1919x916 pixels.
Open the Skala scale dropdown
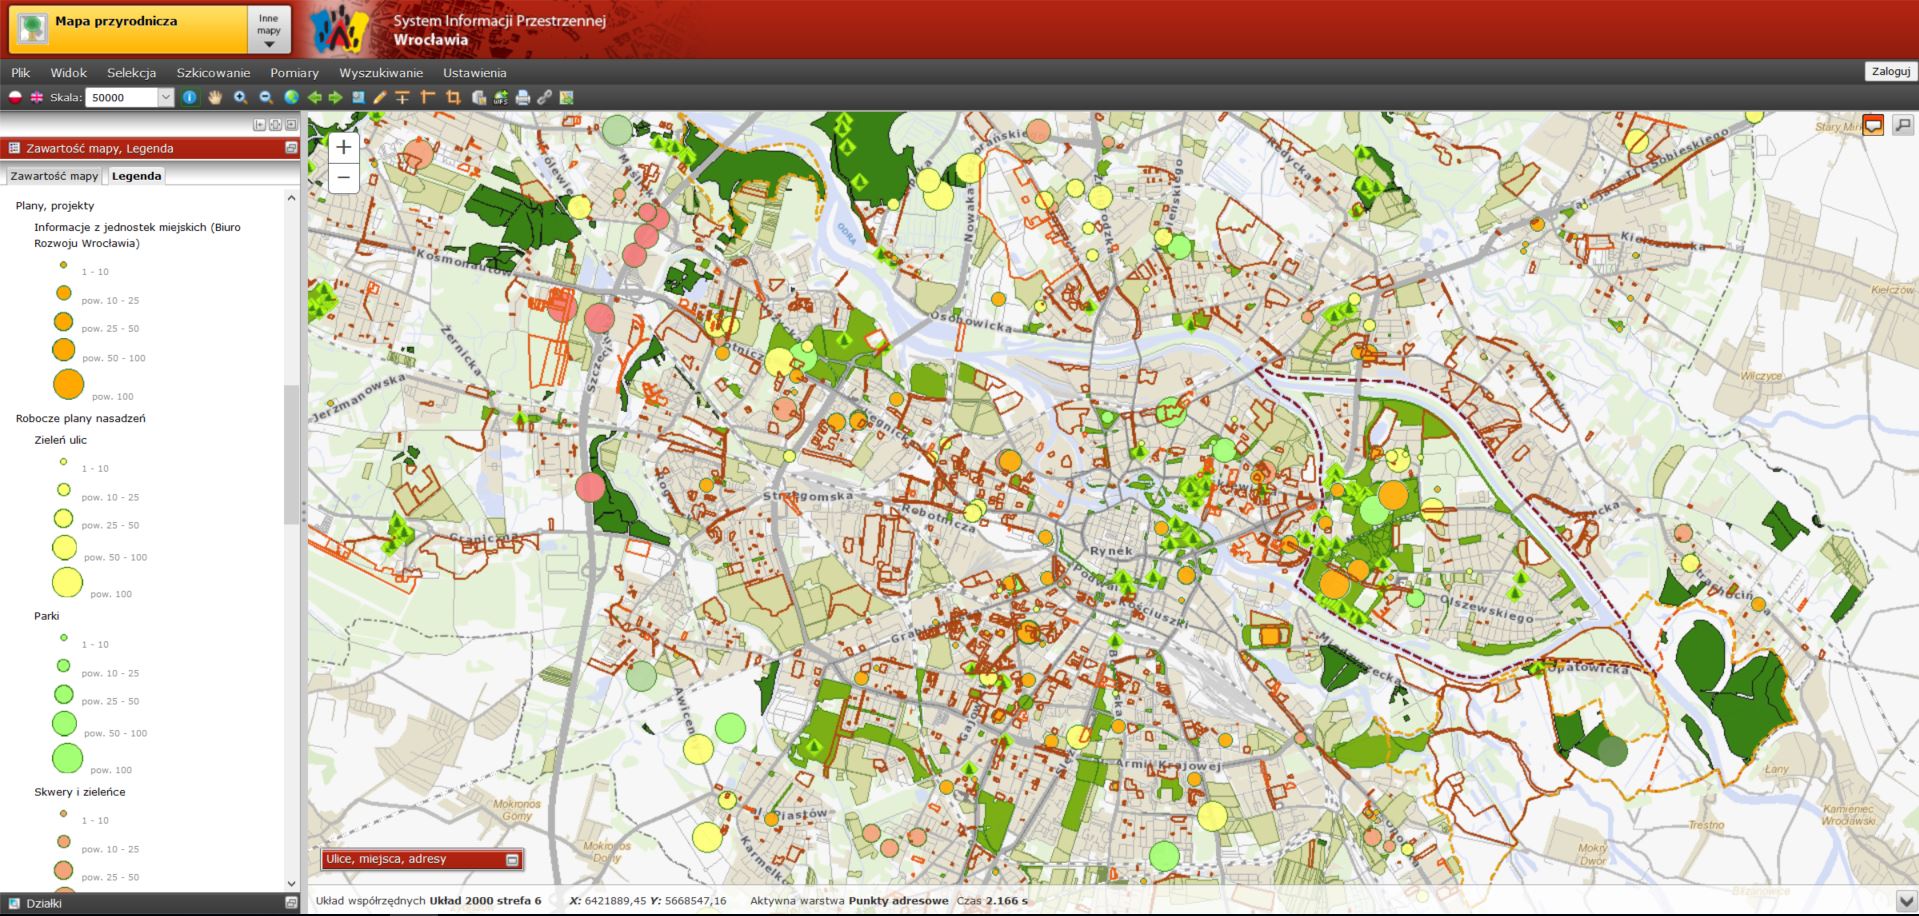(x=166, y=97)
